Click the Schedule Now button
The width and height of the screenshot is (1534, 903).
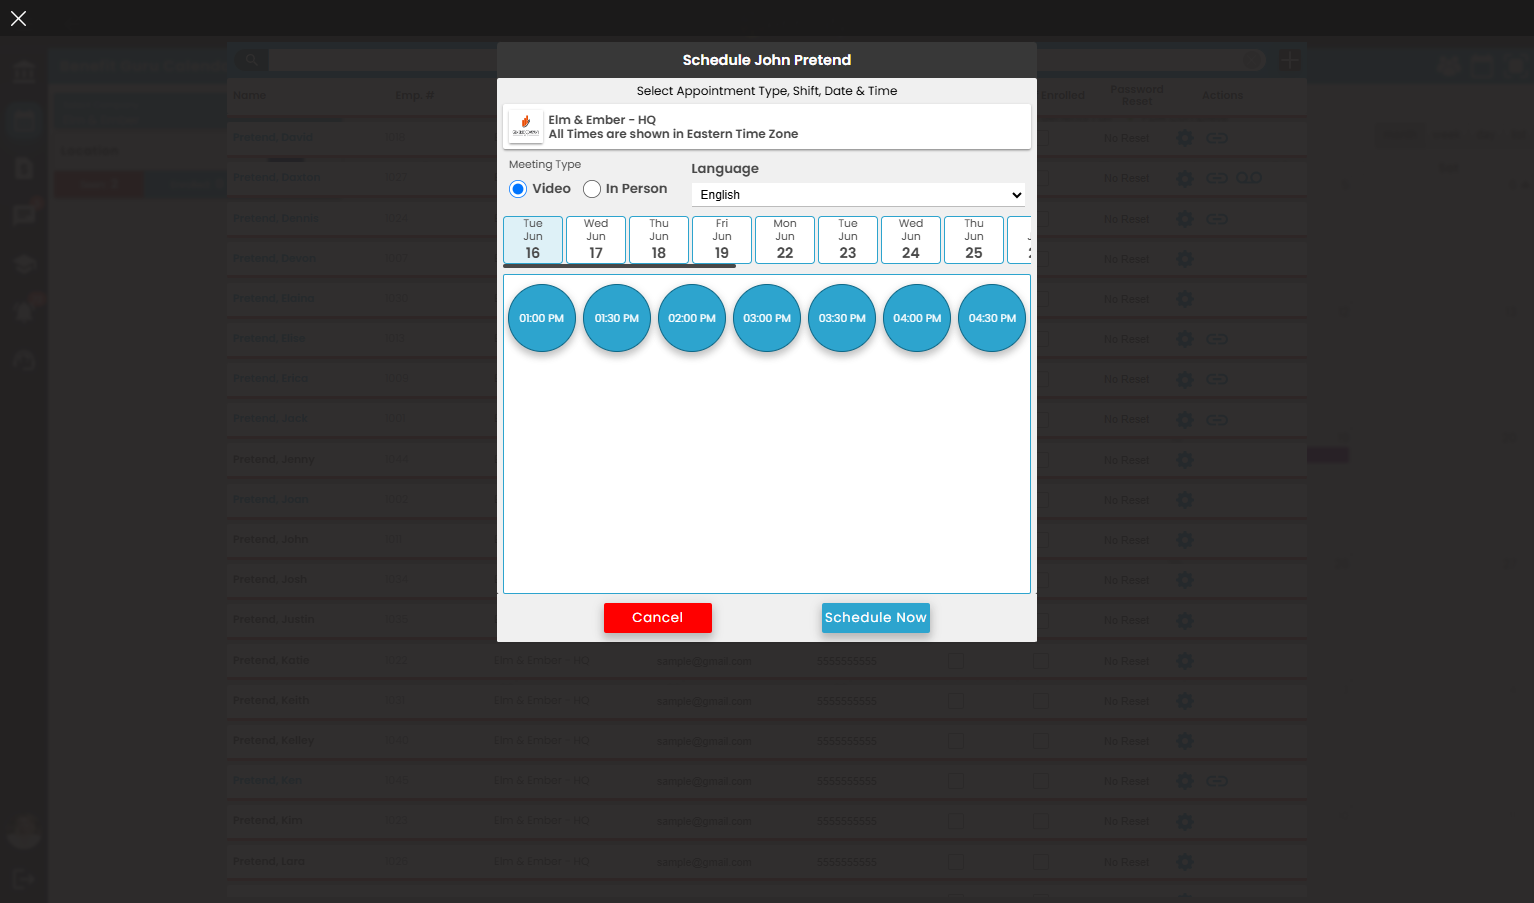coord(876,618)
